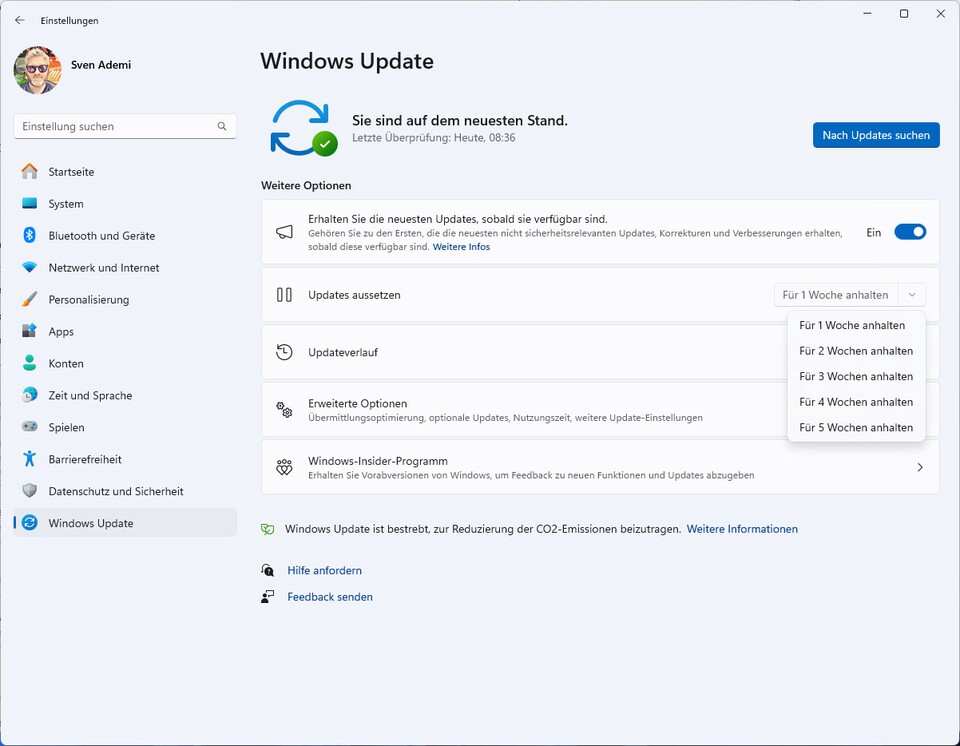Click the search magnifier in Einstellung suchen
This screenshot has width=960, height=746.
click(221, 126)
